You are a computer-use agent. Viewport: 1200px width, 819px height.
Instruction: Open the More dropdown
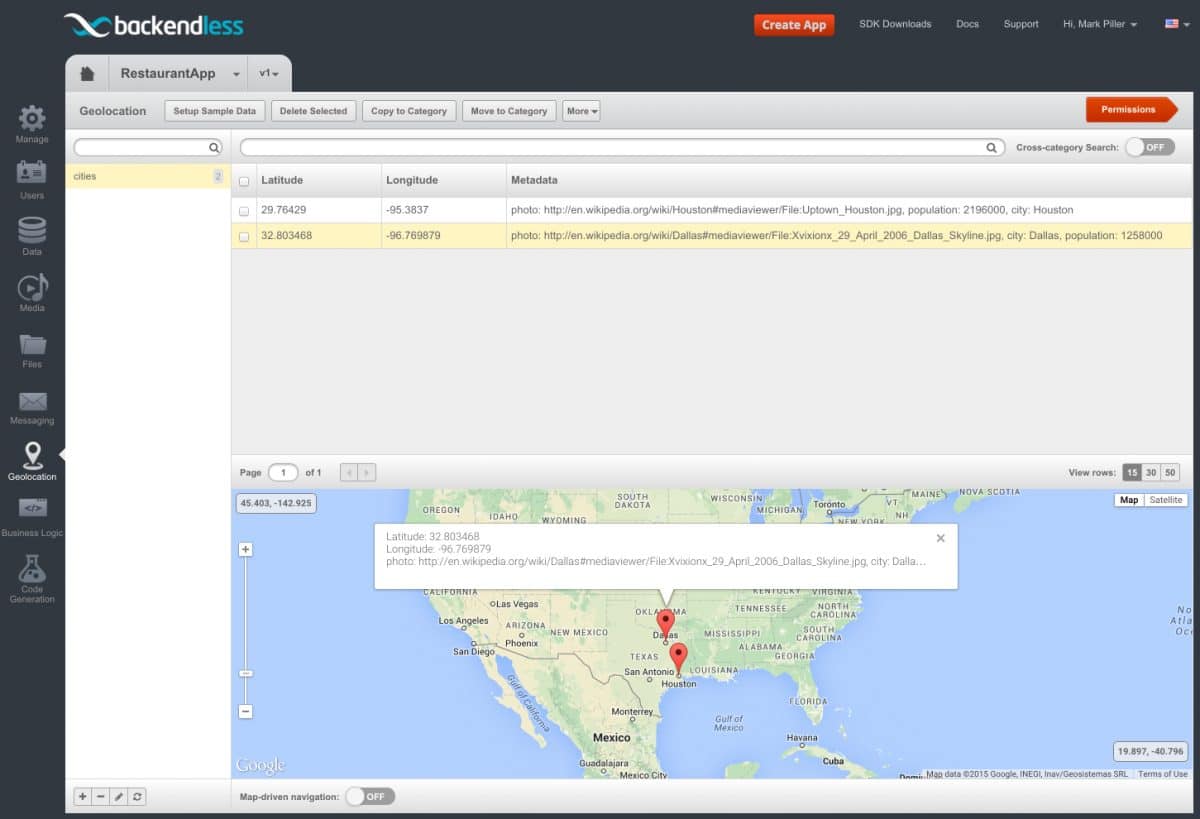[x=581, y=111]
